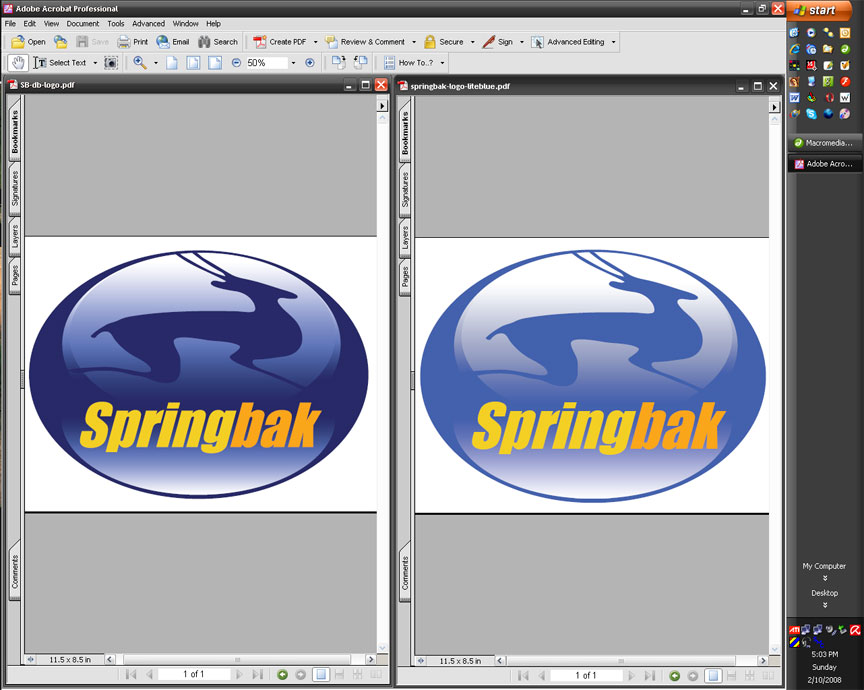Click the Email toolbar button

click(x=172, y=42)
